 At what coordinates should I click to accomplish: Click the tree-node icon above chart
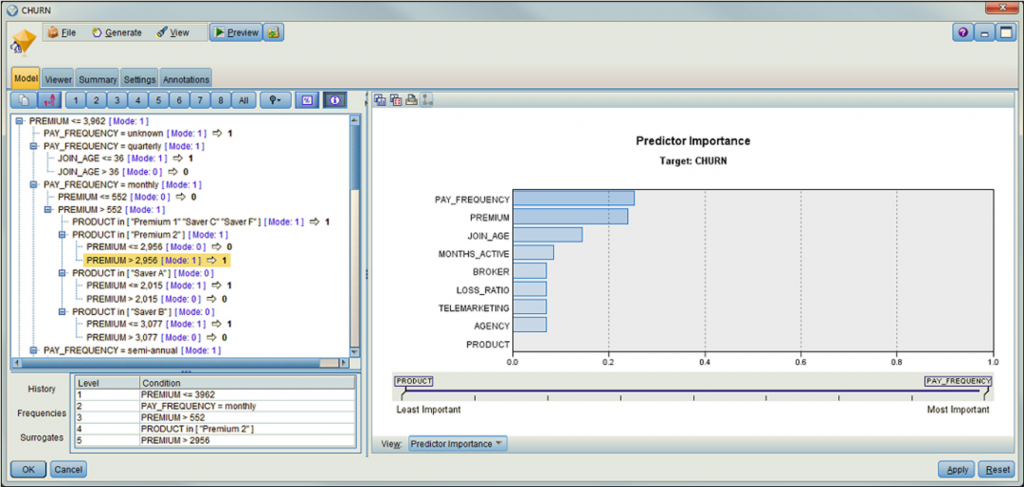pos(426,100)
